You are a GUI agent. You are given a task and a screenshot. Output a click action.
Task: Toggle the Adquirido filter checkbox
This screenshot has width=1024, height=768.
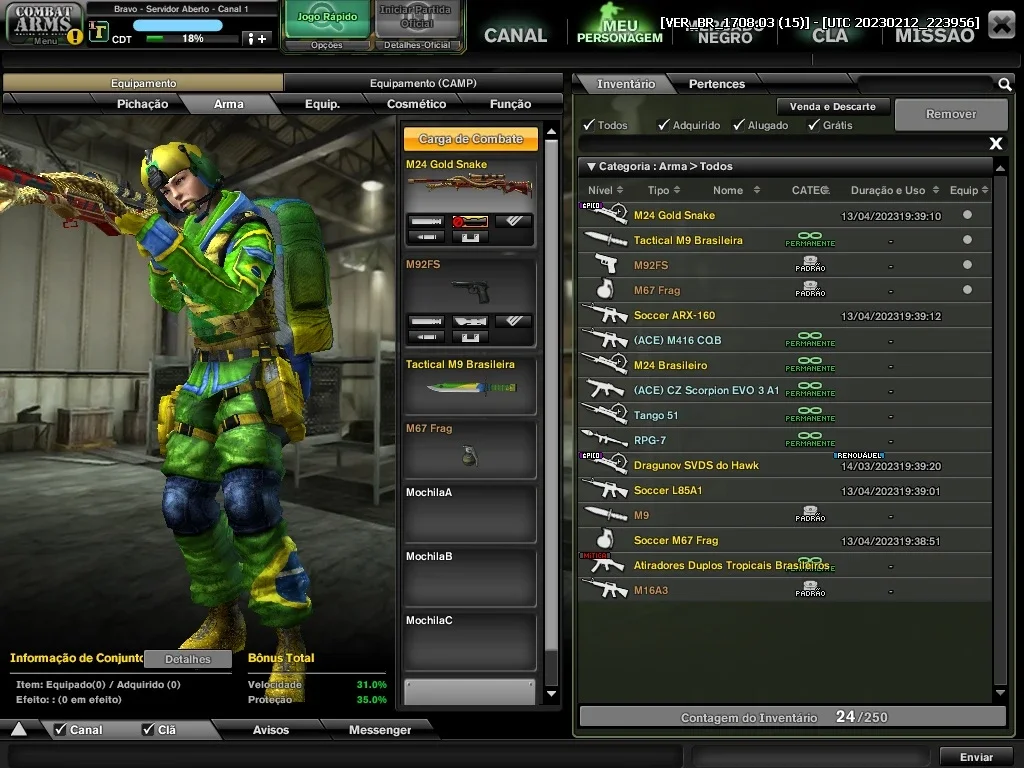[x=664, y=124]
